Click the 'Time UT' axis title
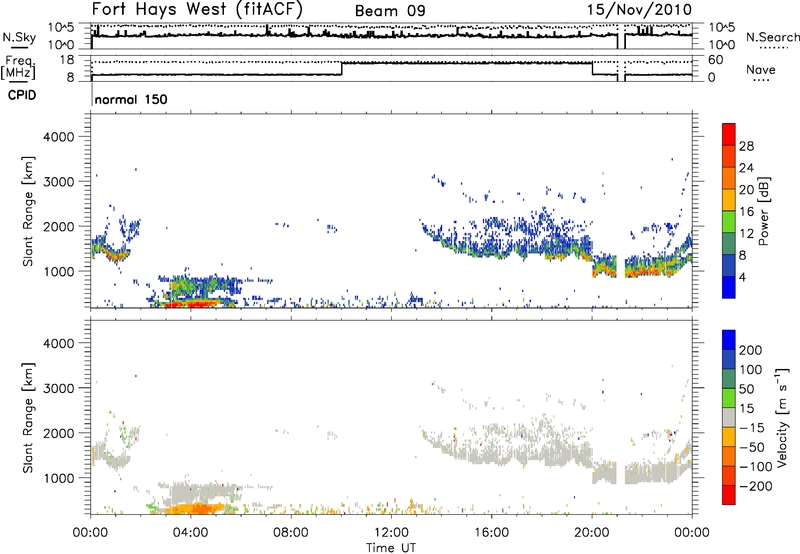This screenshot has height=554, width=800. tap(391, 548)
